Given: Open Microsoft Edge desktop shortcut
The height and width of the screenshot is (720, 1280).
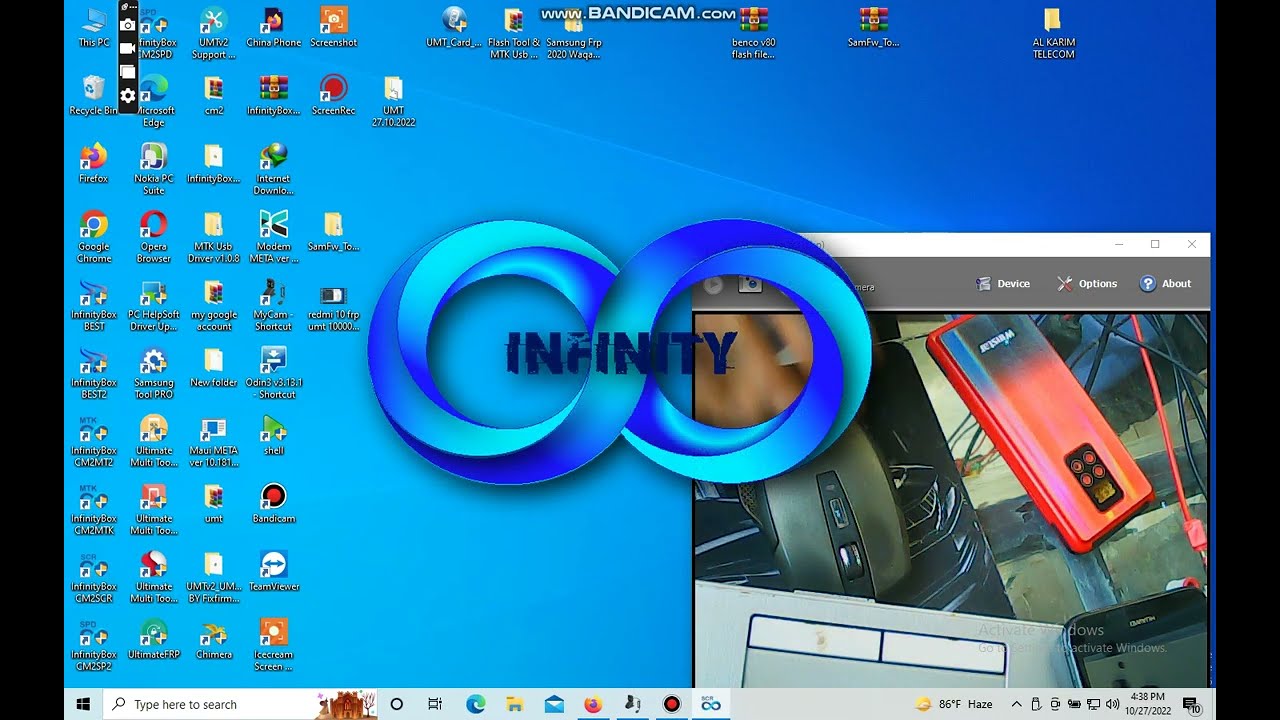Looking at the screenshot, I should [153, 102].
